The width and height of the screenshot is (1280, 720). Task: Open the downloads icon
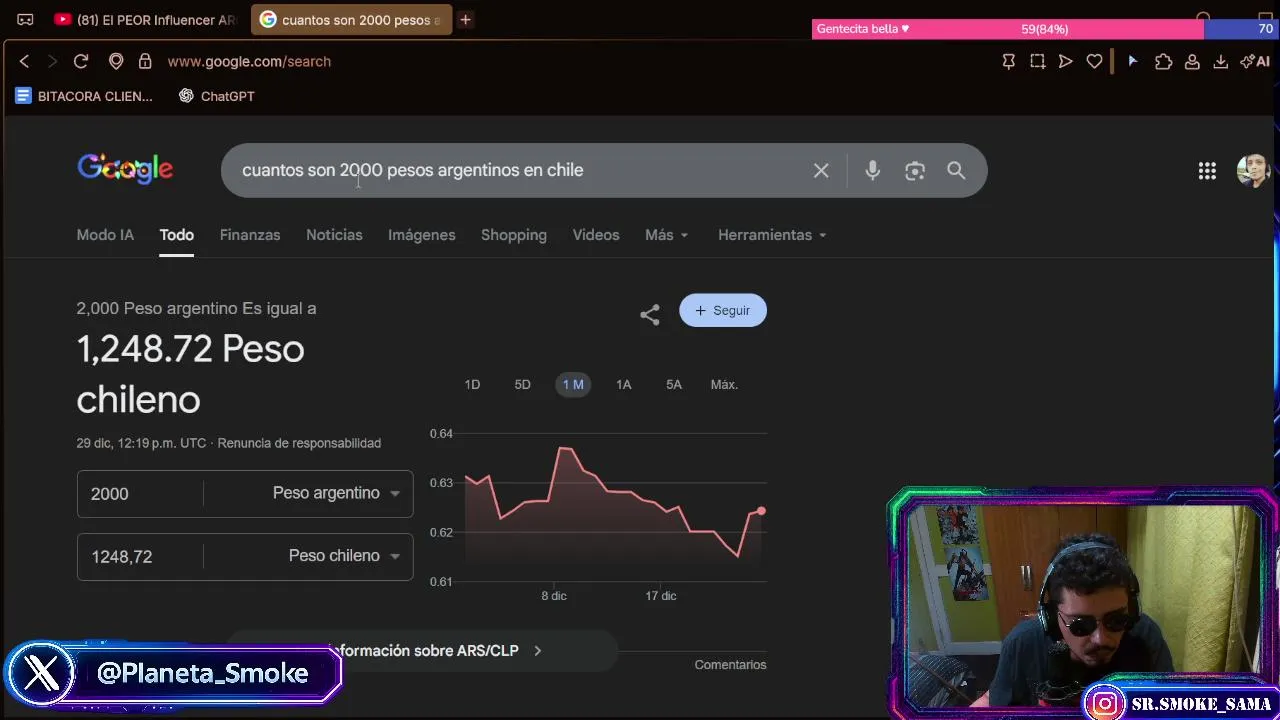click(x=1221, y=61)
